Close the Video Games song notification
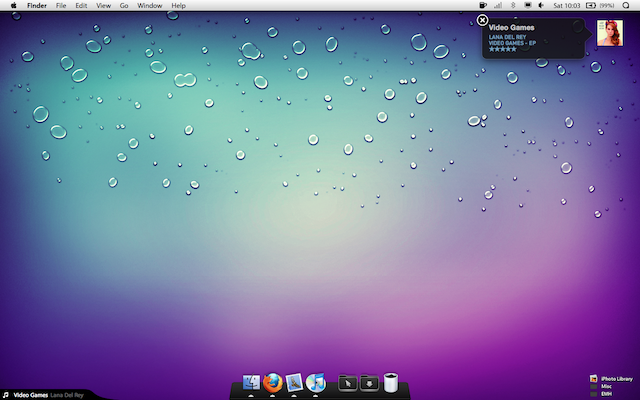Screen dimensions: 640x400 point(482,20)
